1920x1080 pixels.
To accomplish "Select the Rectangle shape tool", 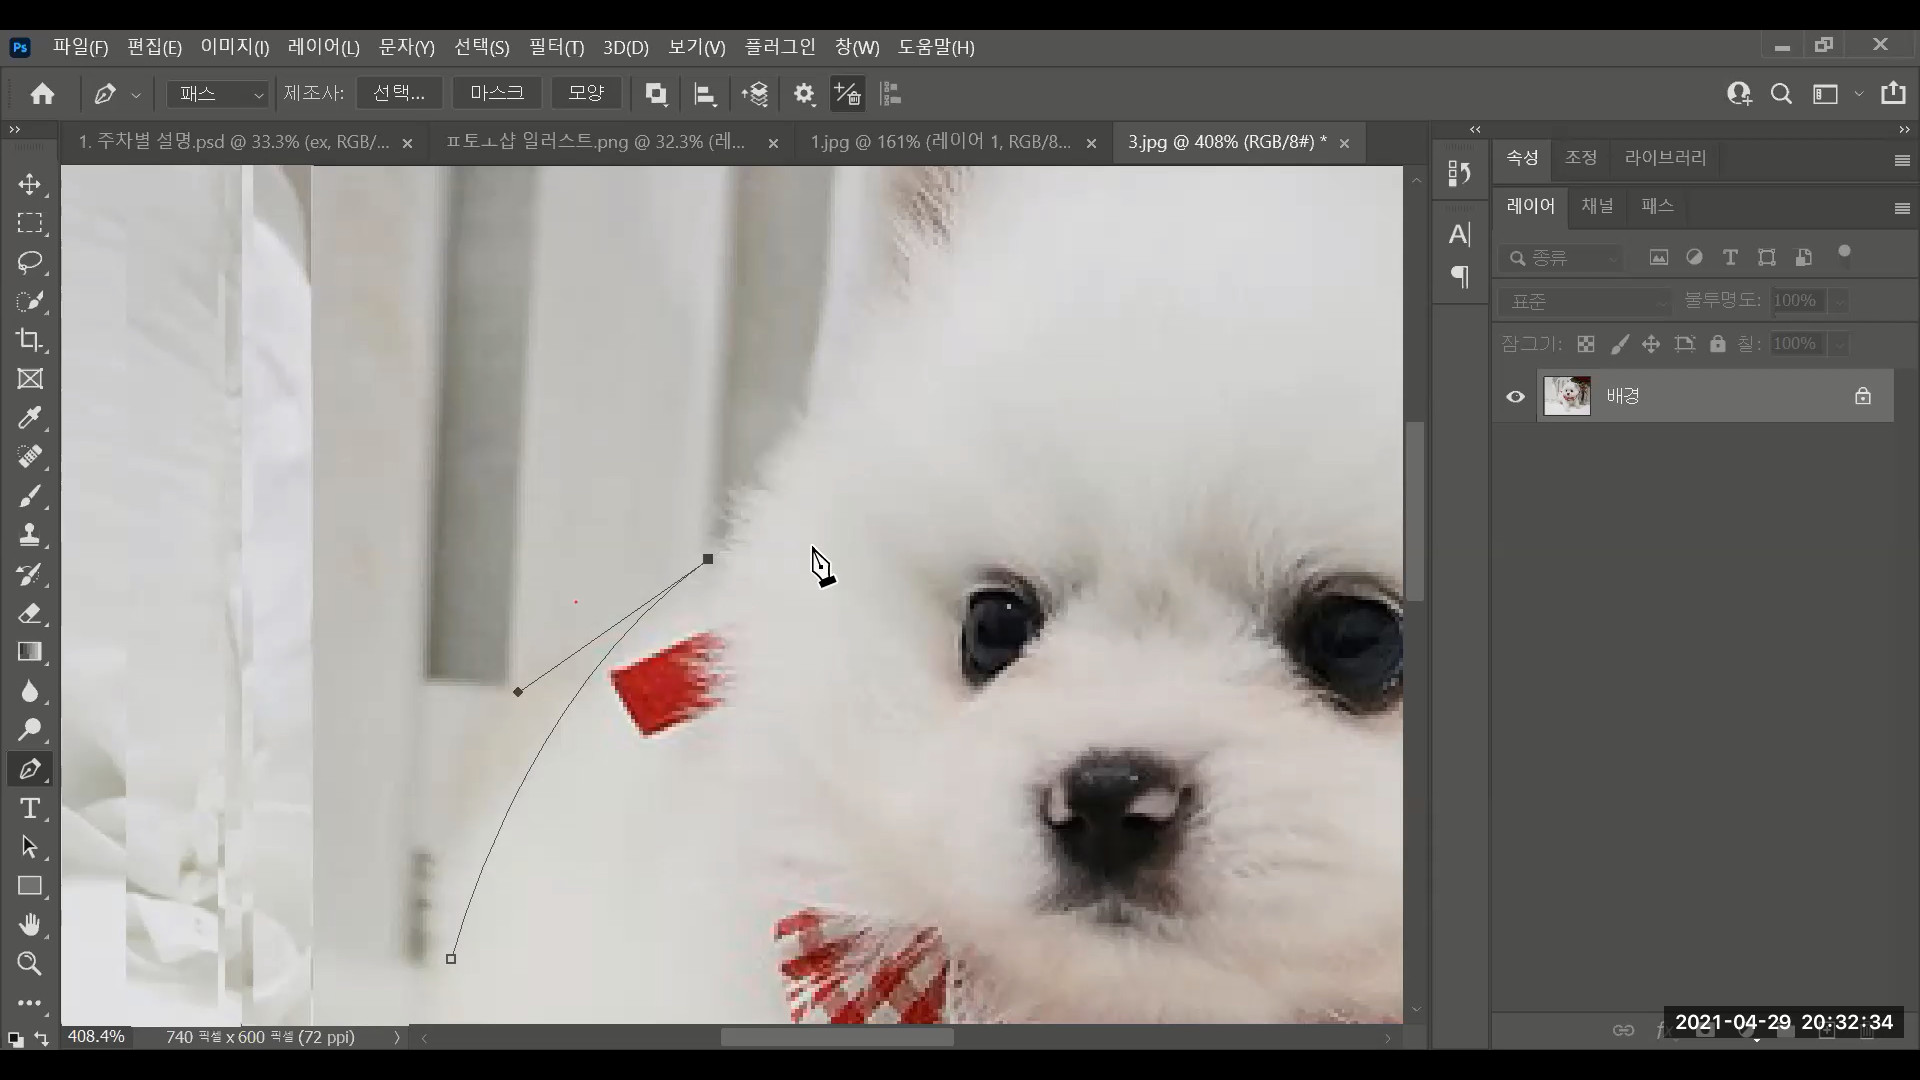I will pos(30,886).
